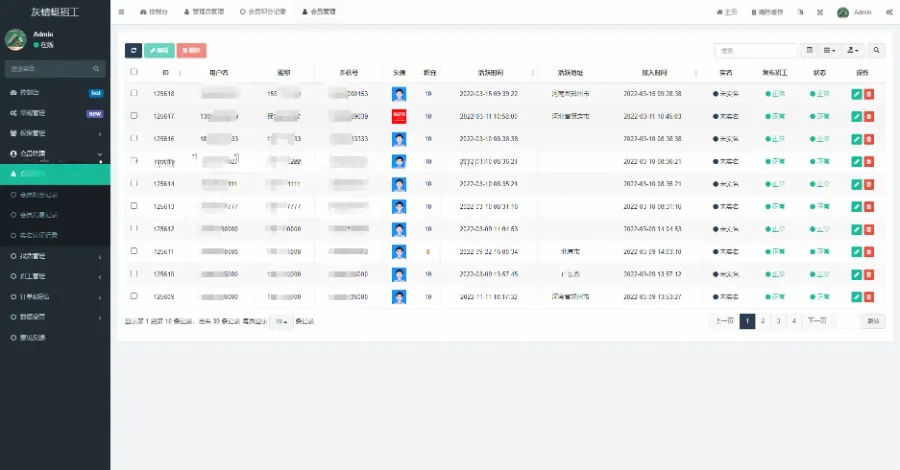This screenshot has width=900, height=470.
Task: Check the select-all checkbox in header
Action: tap(134, 72)
